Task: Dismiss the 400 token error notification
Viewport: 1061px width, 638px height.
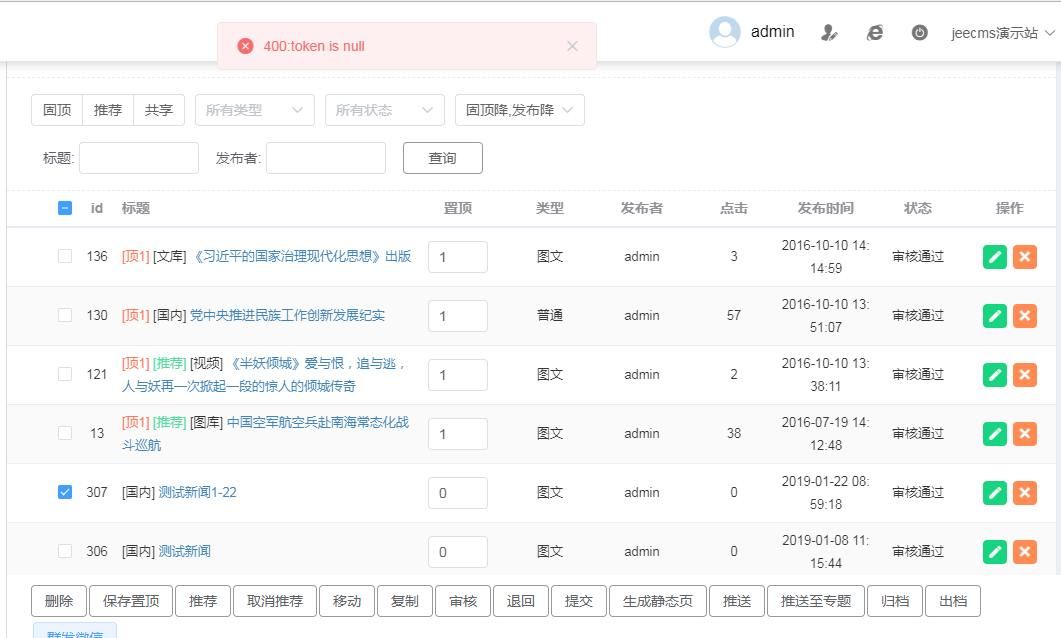Action: click(x=572, y=46)
